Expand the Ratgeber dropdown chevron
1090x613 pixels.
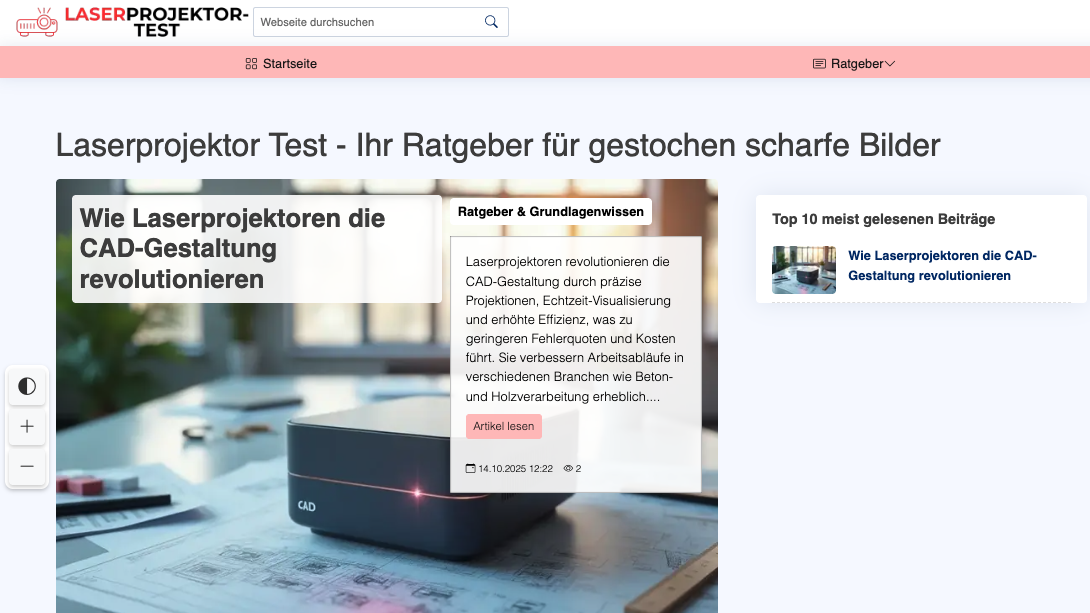click(x=890, y=63)
